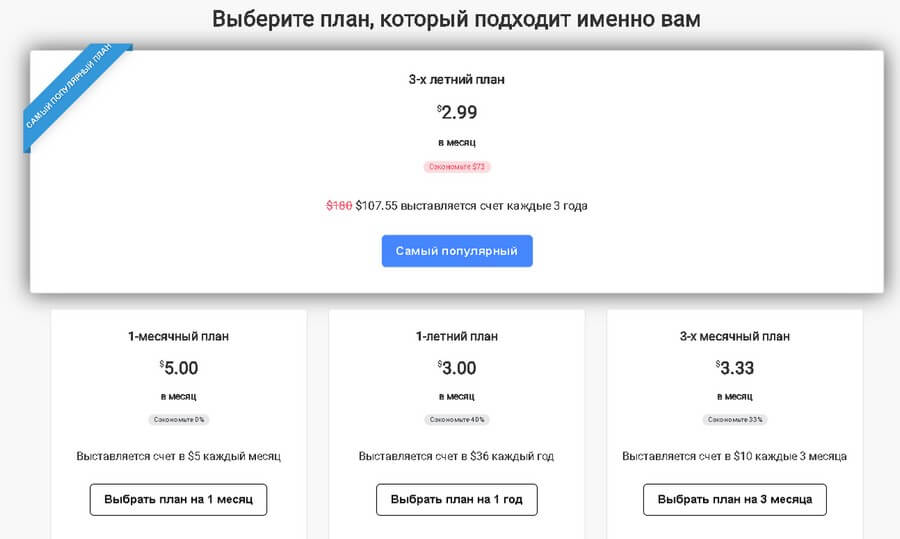Click the "Сэкономьте 33%" savings badge
Screen dimensions: 900x539
click(734, 420)
